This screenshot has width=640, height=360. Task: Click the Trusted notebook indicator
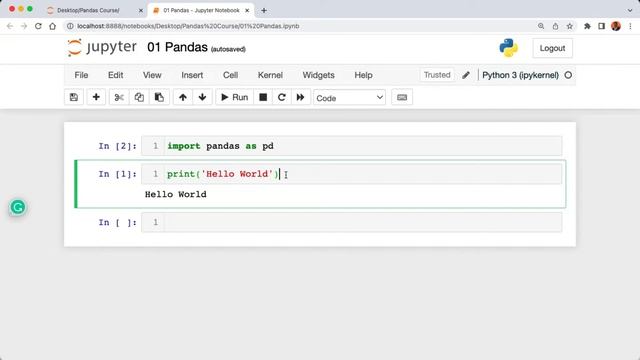437,75
